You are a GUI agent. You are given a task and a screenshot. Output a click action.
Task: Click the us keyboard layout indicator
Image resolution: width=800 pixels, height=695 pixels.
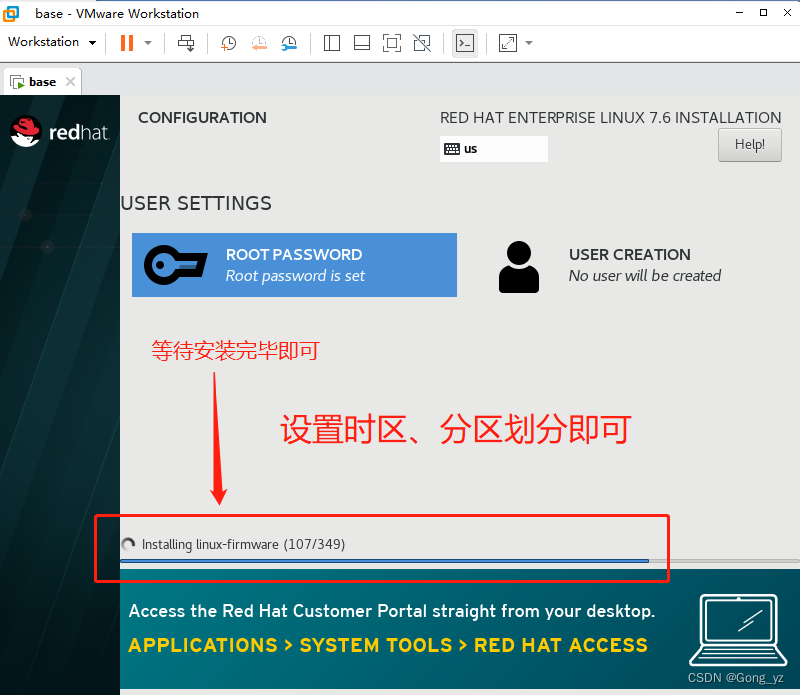click(493, 149)
